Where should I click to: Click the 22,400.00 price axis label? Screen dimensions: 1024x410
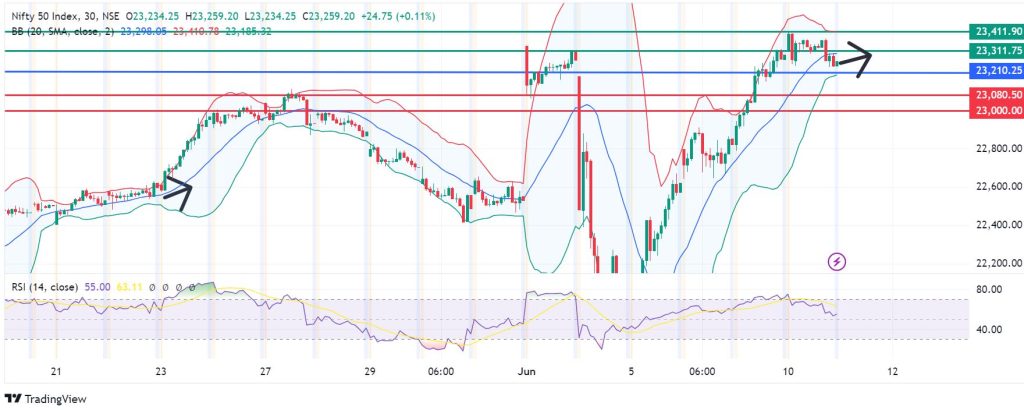997,225
